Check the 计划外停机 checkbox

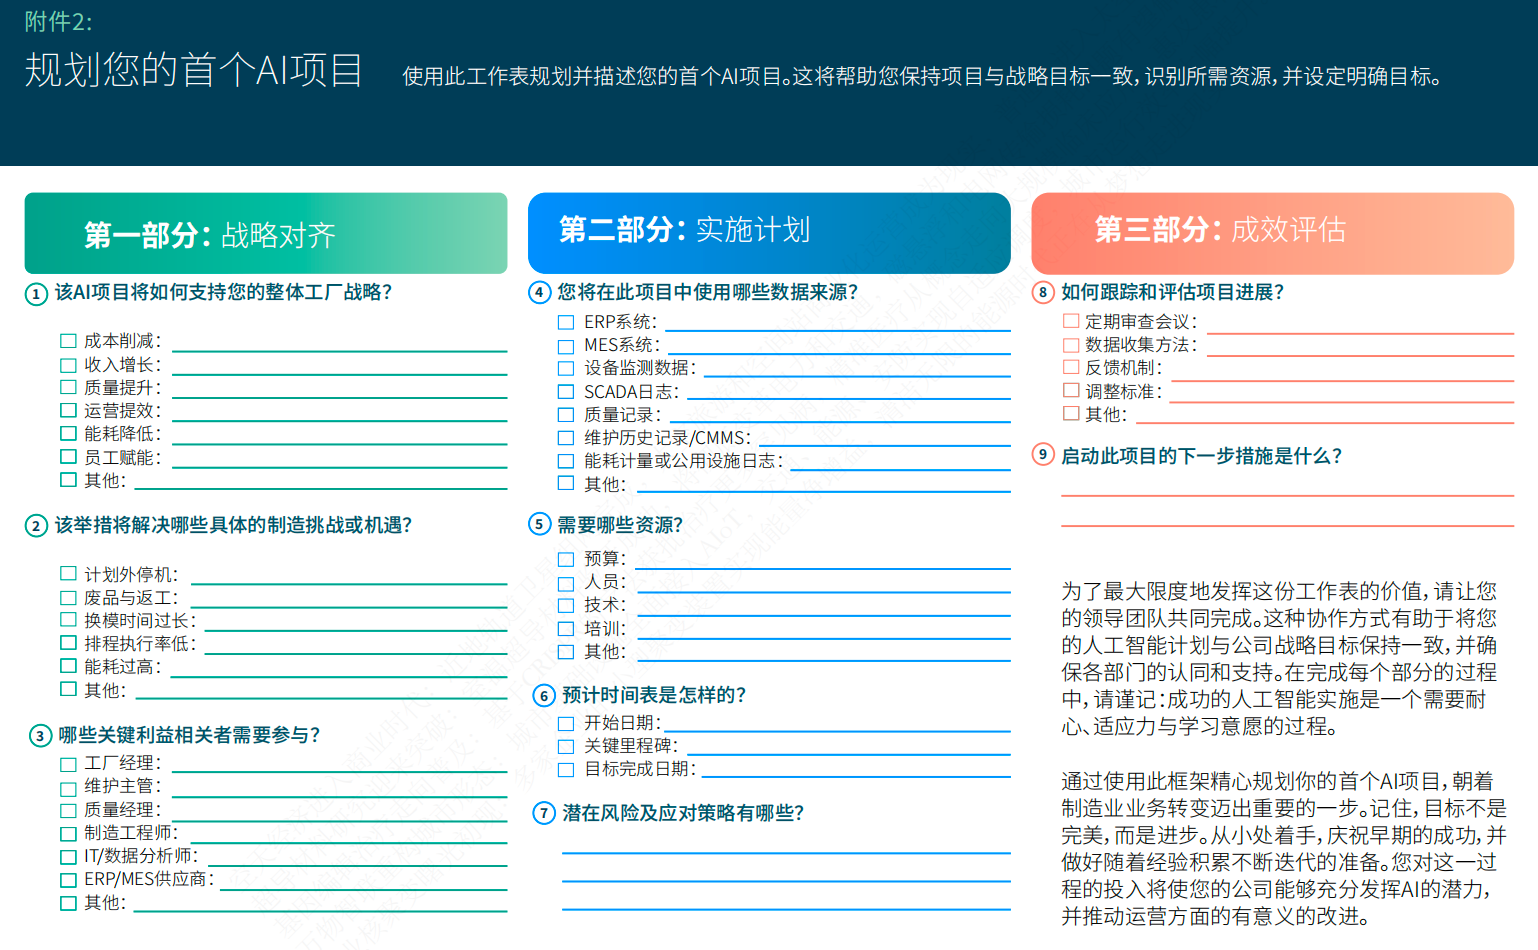pyautogui.click(x=68, y=573)
